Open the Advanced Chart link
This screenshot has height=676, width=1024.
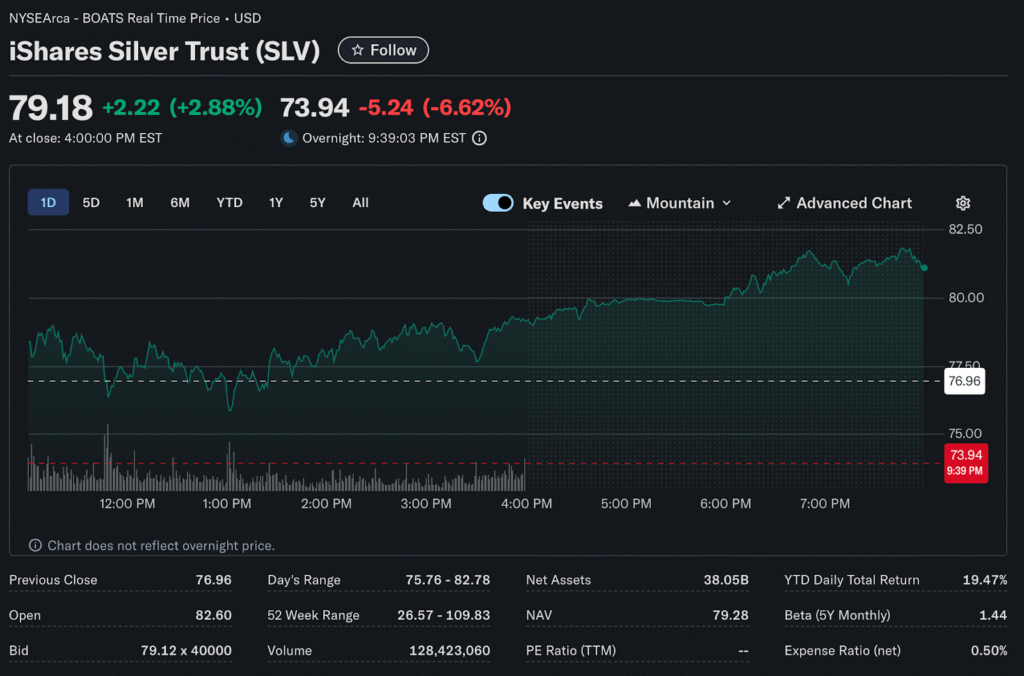854,203
